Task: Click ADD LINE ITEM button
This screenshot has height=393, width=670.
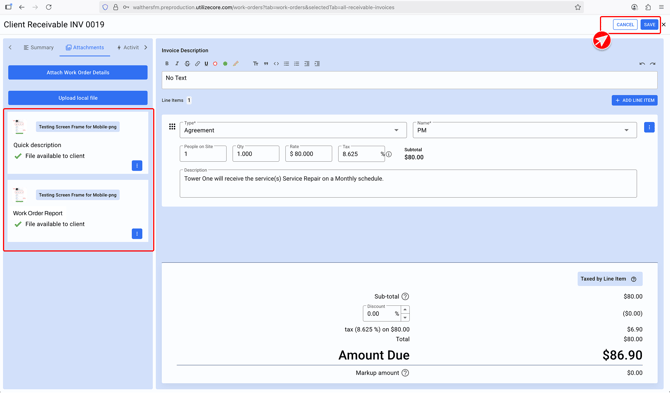Action: [x=635, y=100]
